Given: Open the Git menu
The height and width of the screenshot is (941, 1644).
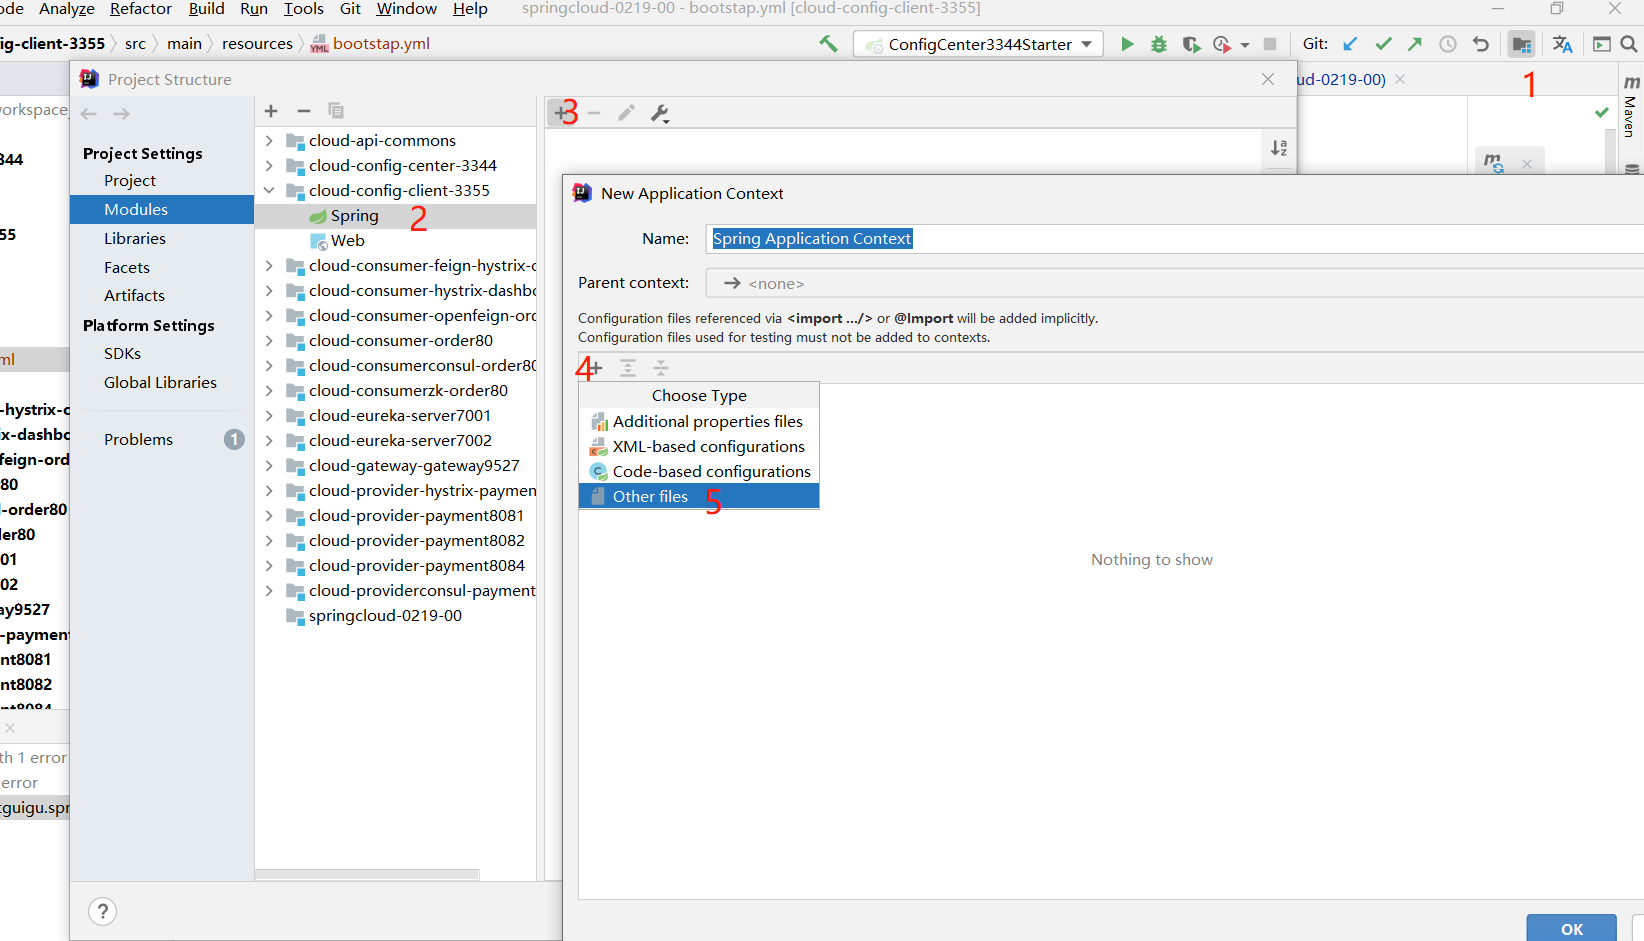Looking at the screenshot, I should coord(350,9).
